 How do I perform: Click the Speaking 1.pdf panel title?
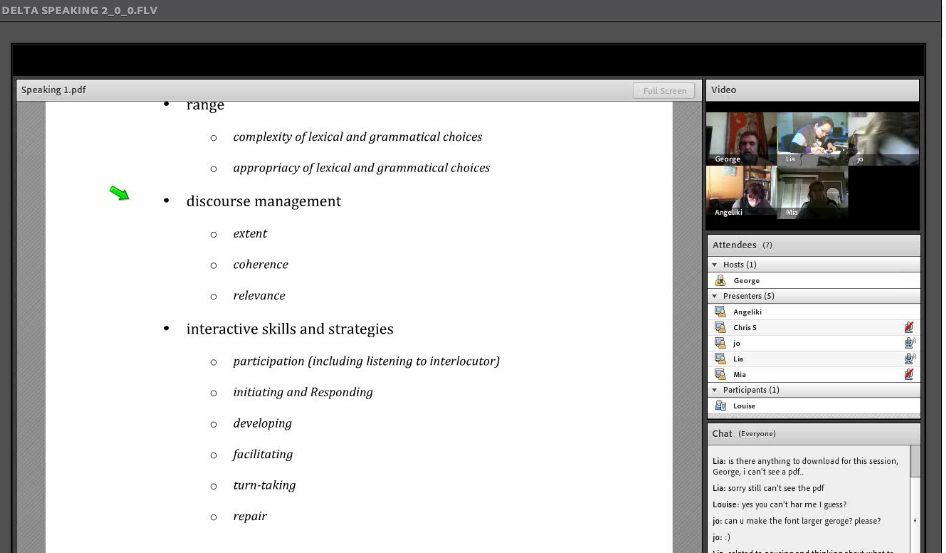[x=54, y=90]
